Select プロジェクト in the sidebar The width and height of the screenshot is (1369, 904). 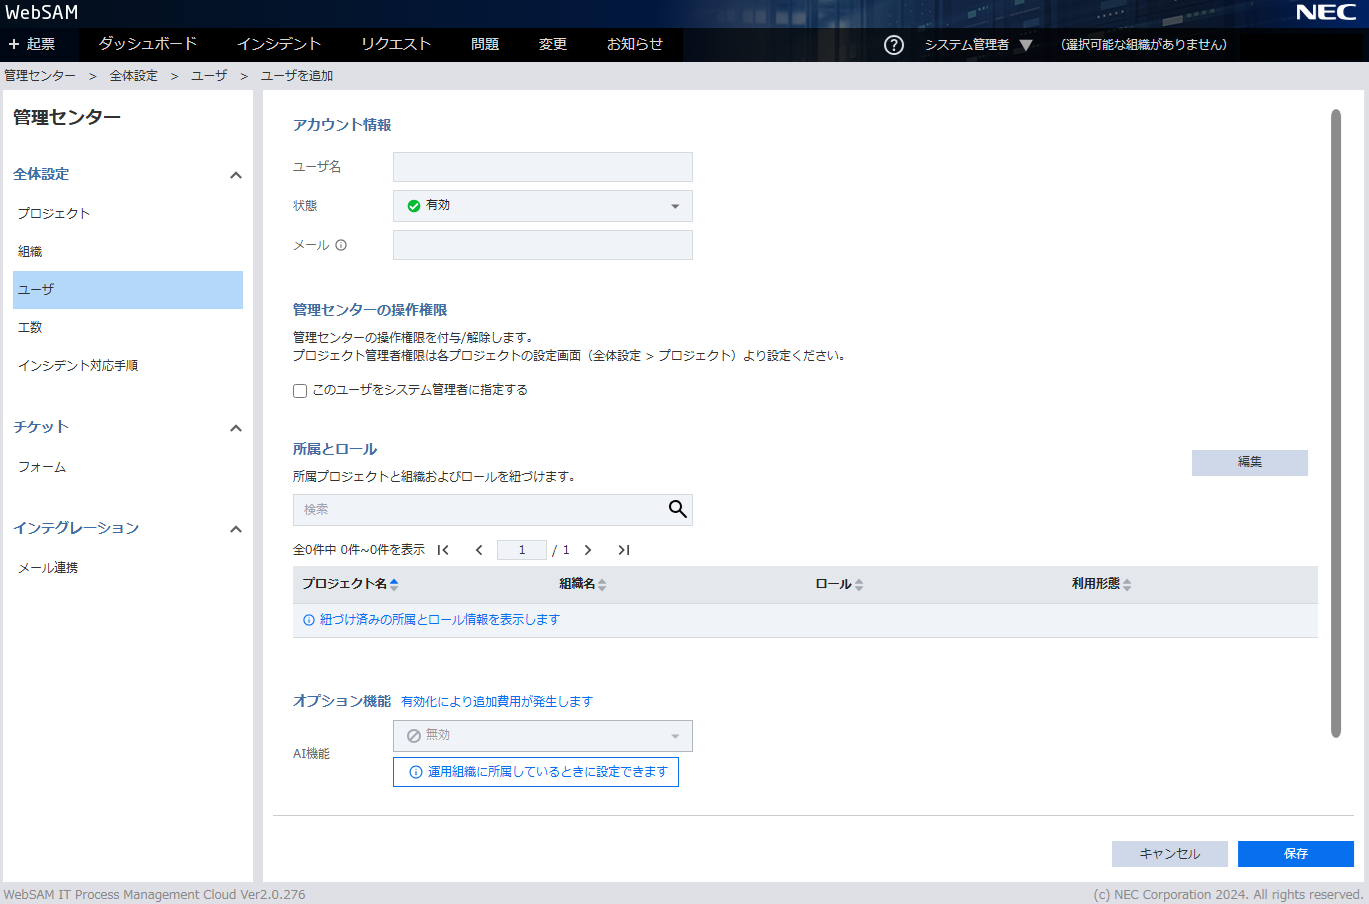[128, 214]
